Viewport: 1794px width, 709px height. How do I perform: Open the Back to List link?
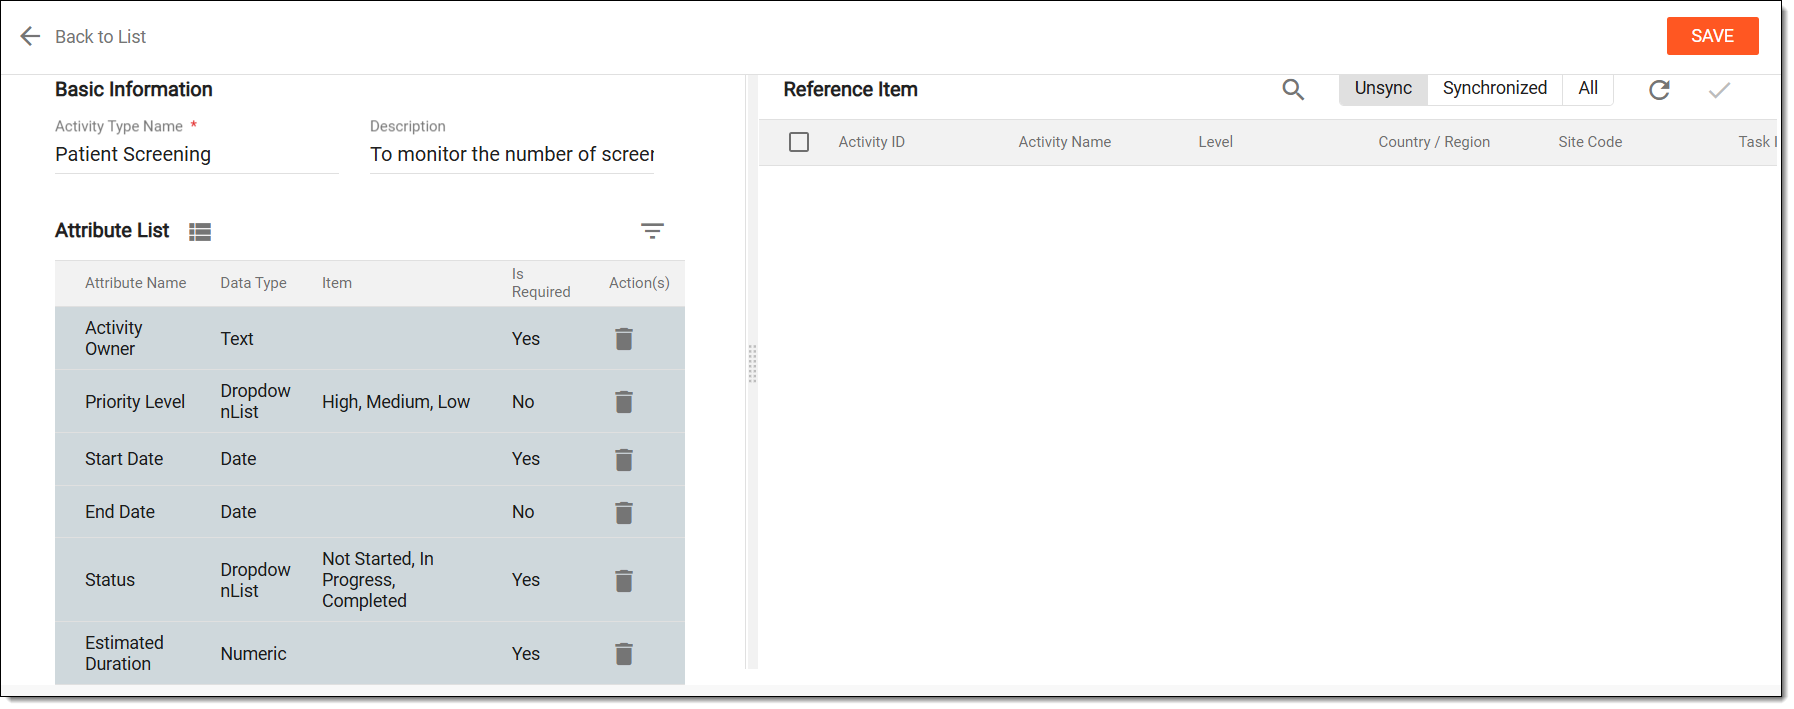tap(100, 37)
